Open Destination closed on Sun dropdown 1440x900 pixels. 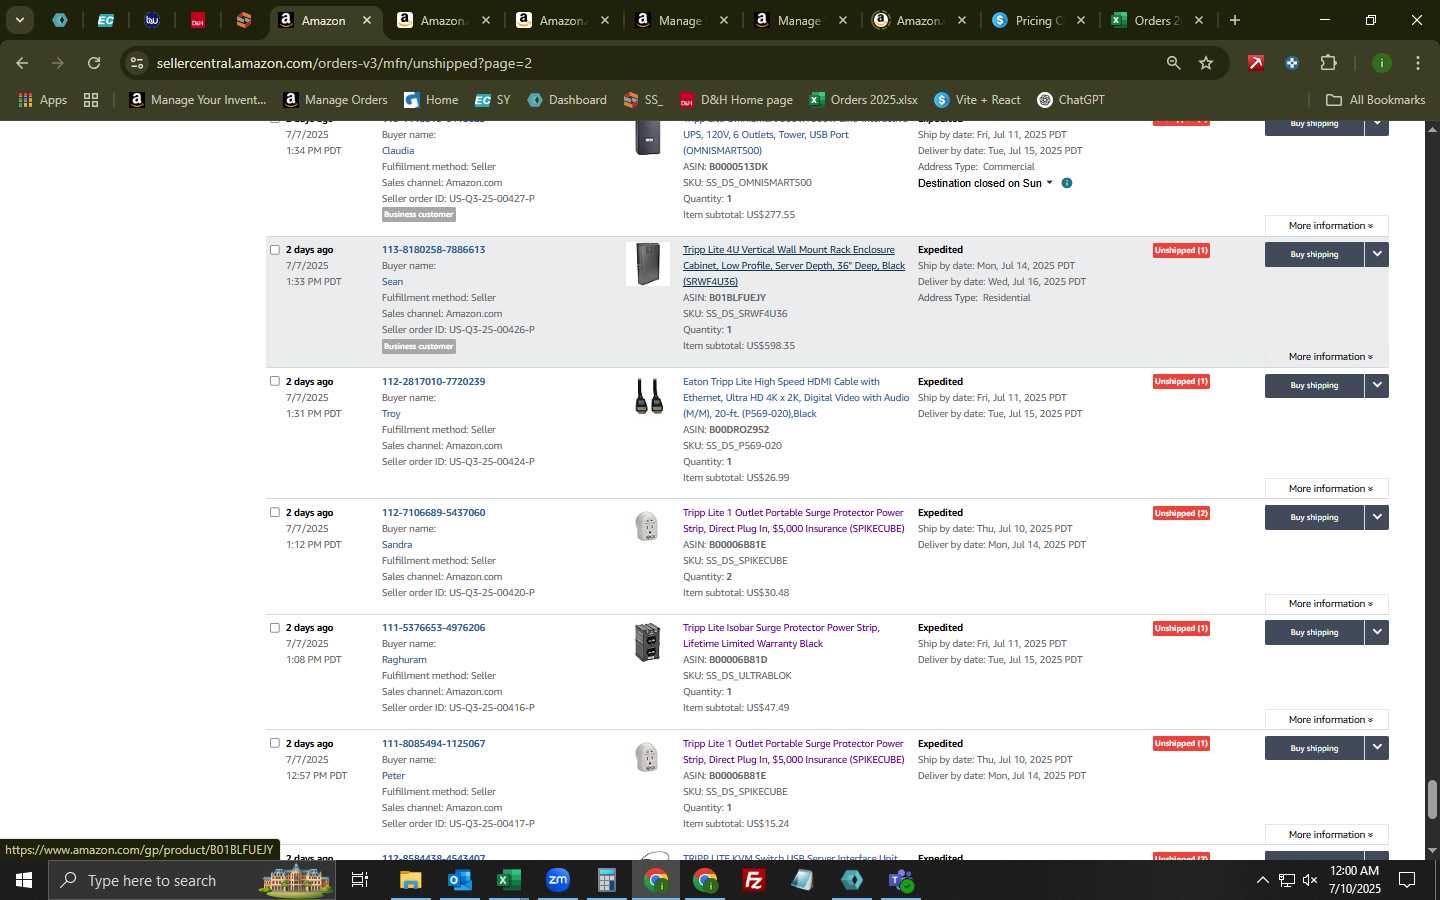(985, 183)
